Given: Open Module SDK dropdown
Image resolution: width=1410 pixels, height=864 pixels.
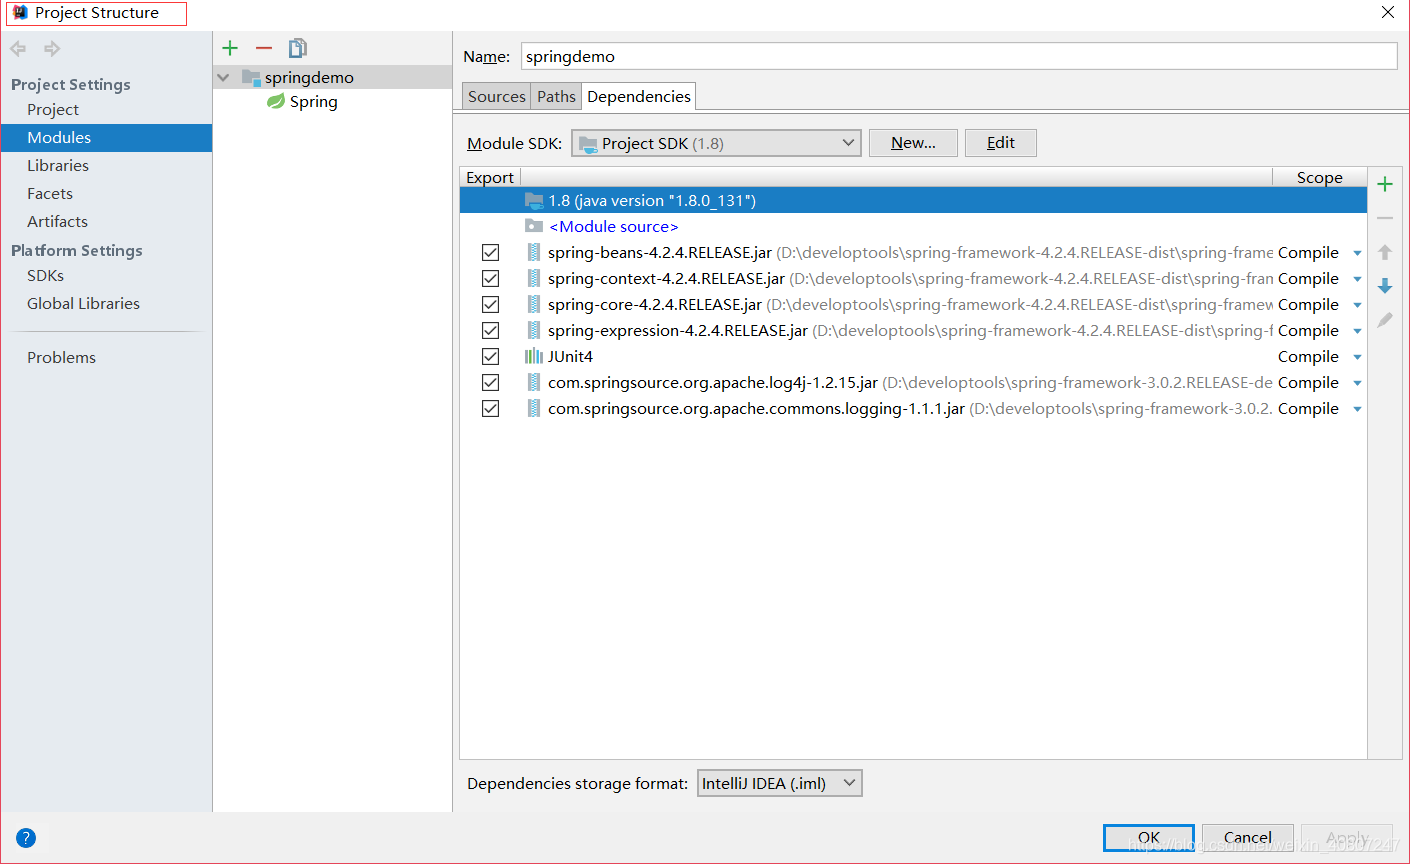Looking at the screenshot, I should click(x=716, y=143).
